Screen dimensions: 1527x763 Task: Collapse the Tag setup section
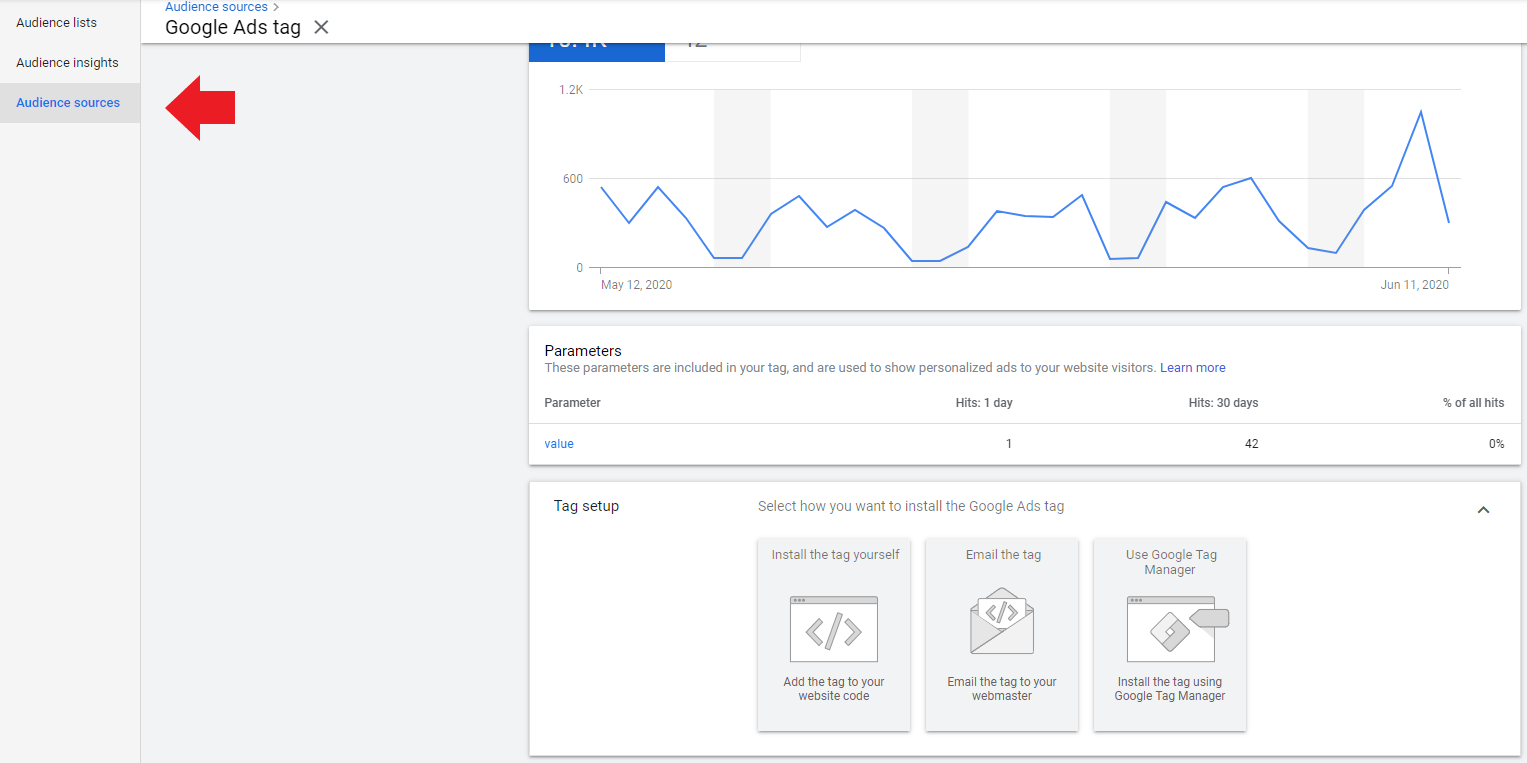click(1483, 510)
